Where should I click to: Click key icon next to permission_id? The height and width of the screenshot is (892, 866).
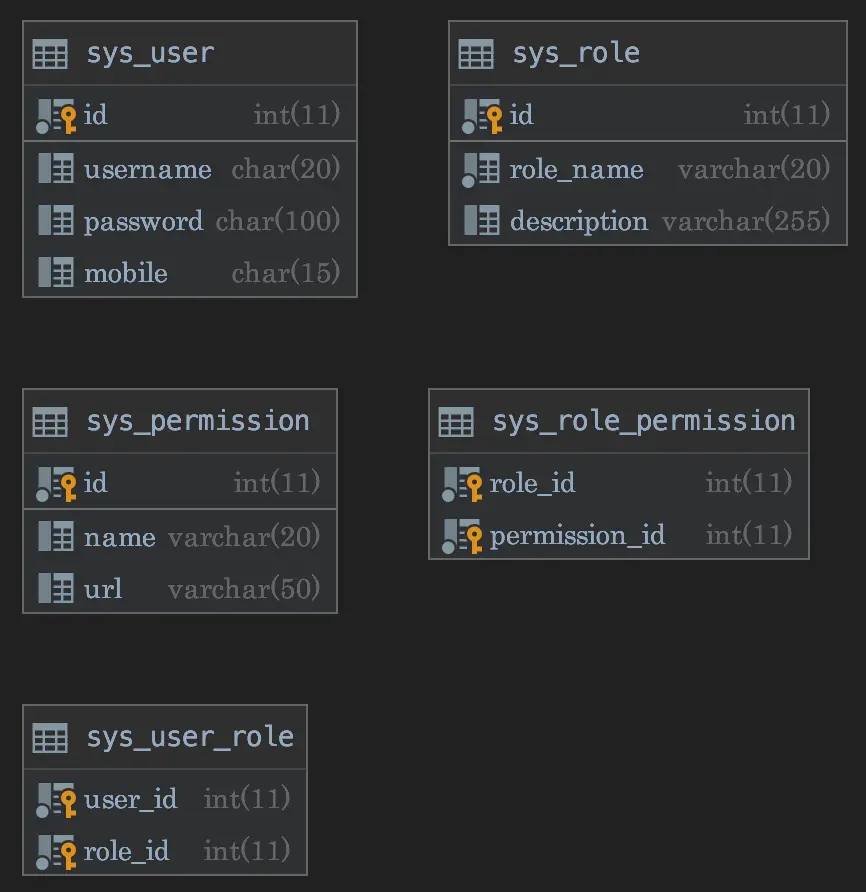click(x=463, y=536)
